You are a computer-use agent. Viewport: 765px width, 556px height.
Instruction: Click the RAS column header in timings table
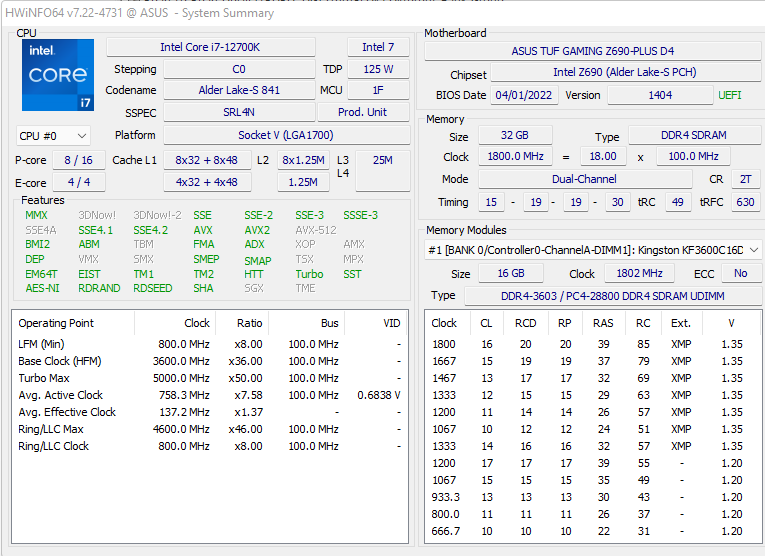point(603,323)
